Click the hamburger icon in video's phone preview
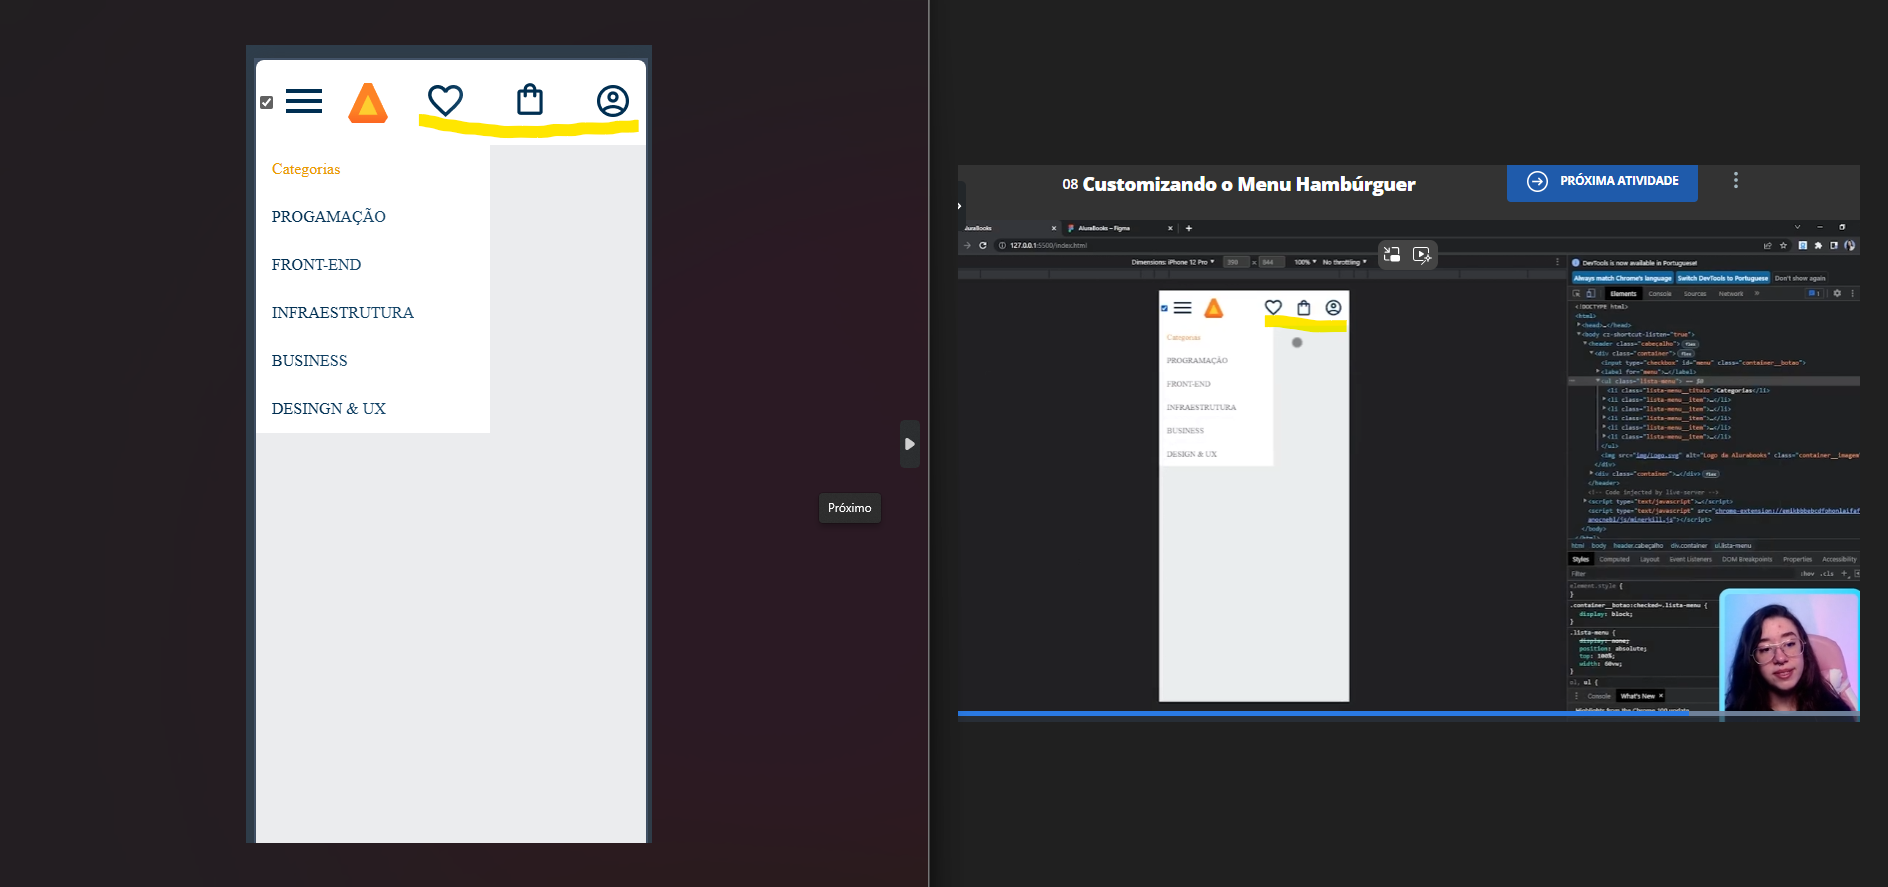Screen dimensions: 1888x887 point(1183,308)
